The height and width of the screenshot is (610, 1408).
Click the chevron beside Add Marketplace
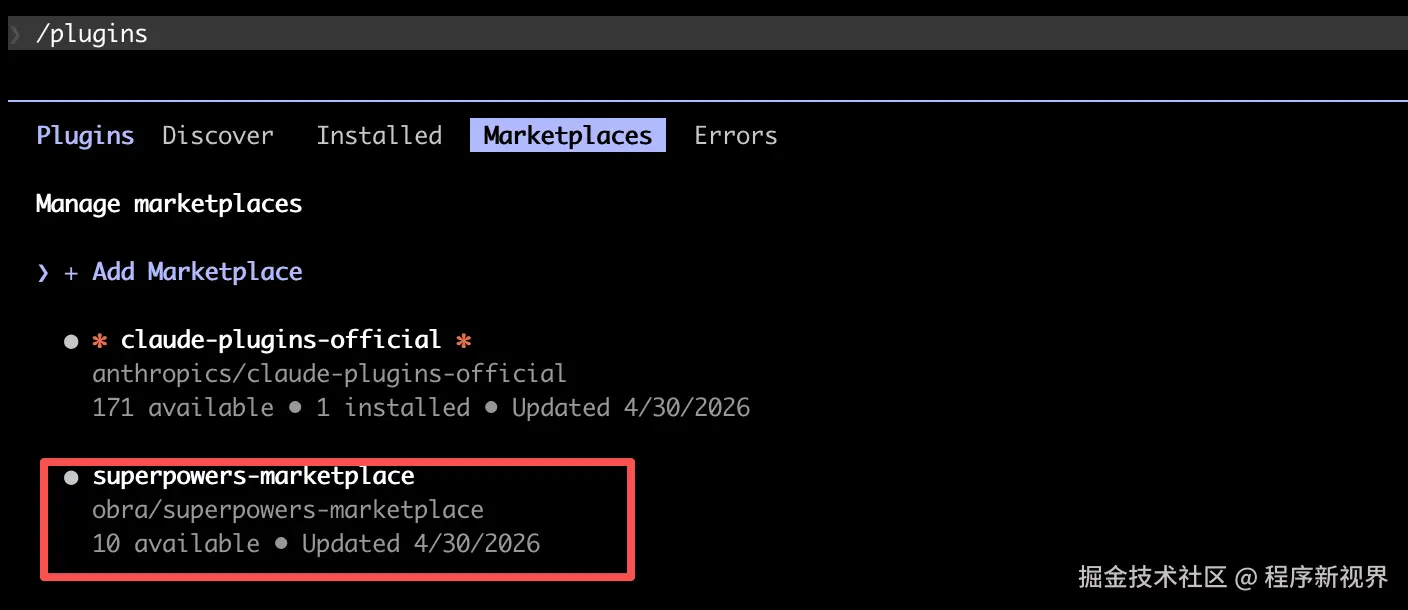click(42, 273)
